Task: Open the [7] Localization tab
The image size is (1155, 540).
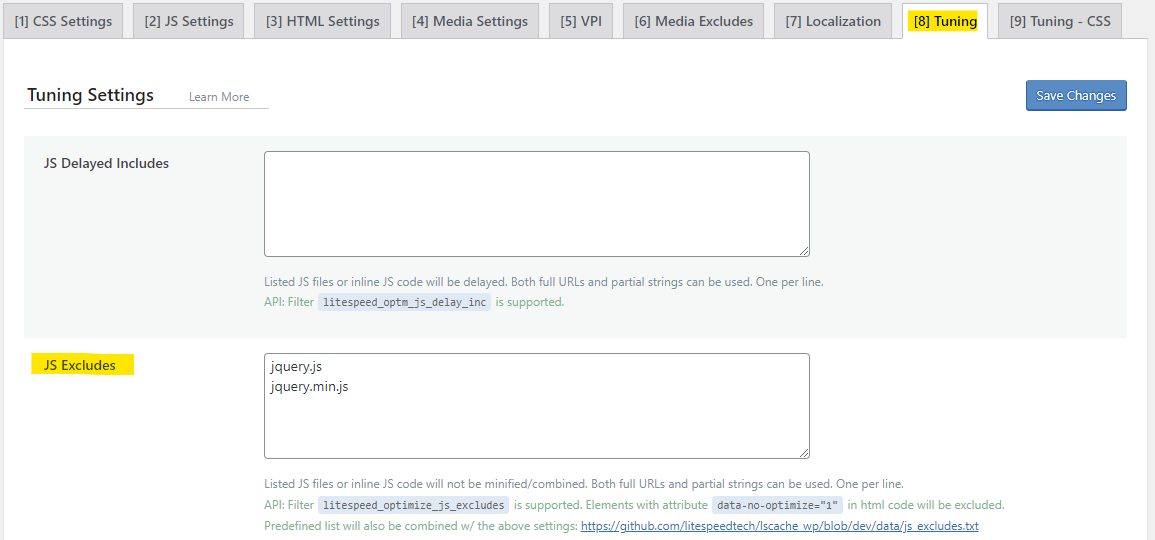Action: pos(833,21)
